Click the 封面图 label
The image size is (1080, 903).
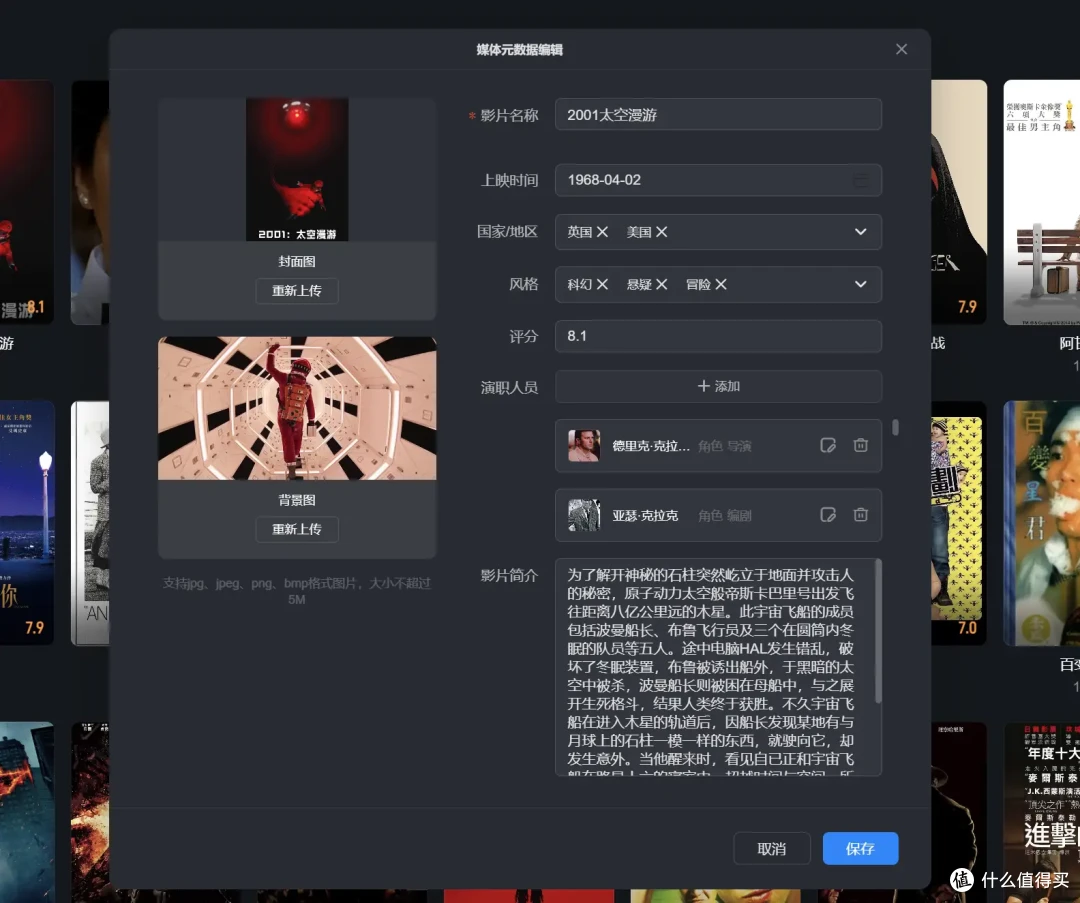point(297,262)
